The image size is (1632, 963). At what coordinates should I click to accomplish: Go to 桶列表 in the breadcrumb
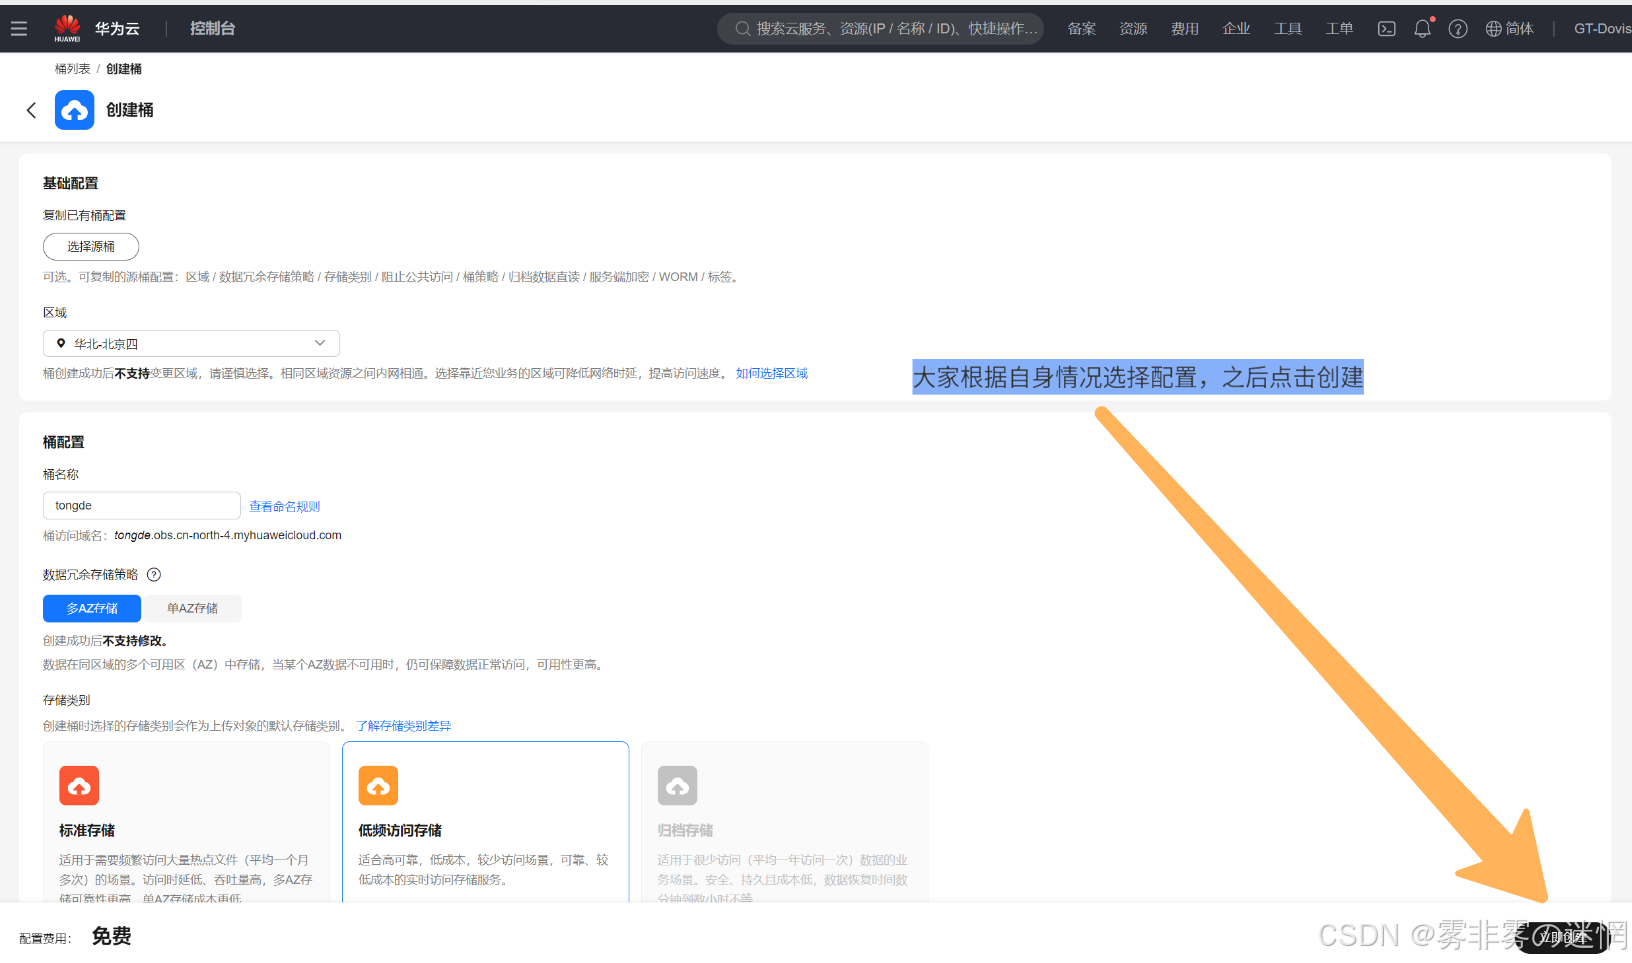(x=72, y=69)
